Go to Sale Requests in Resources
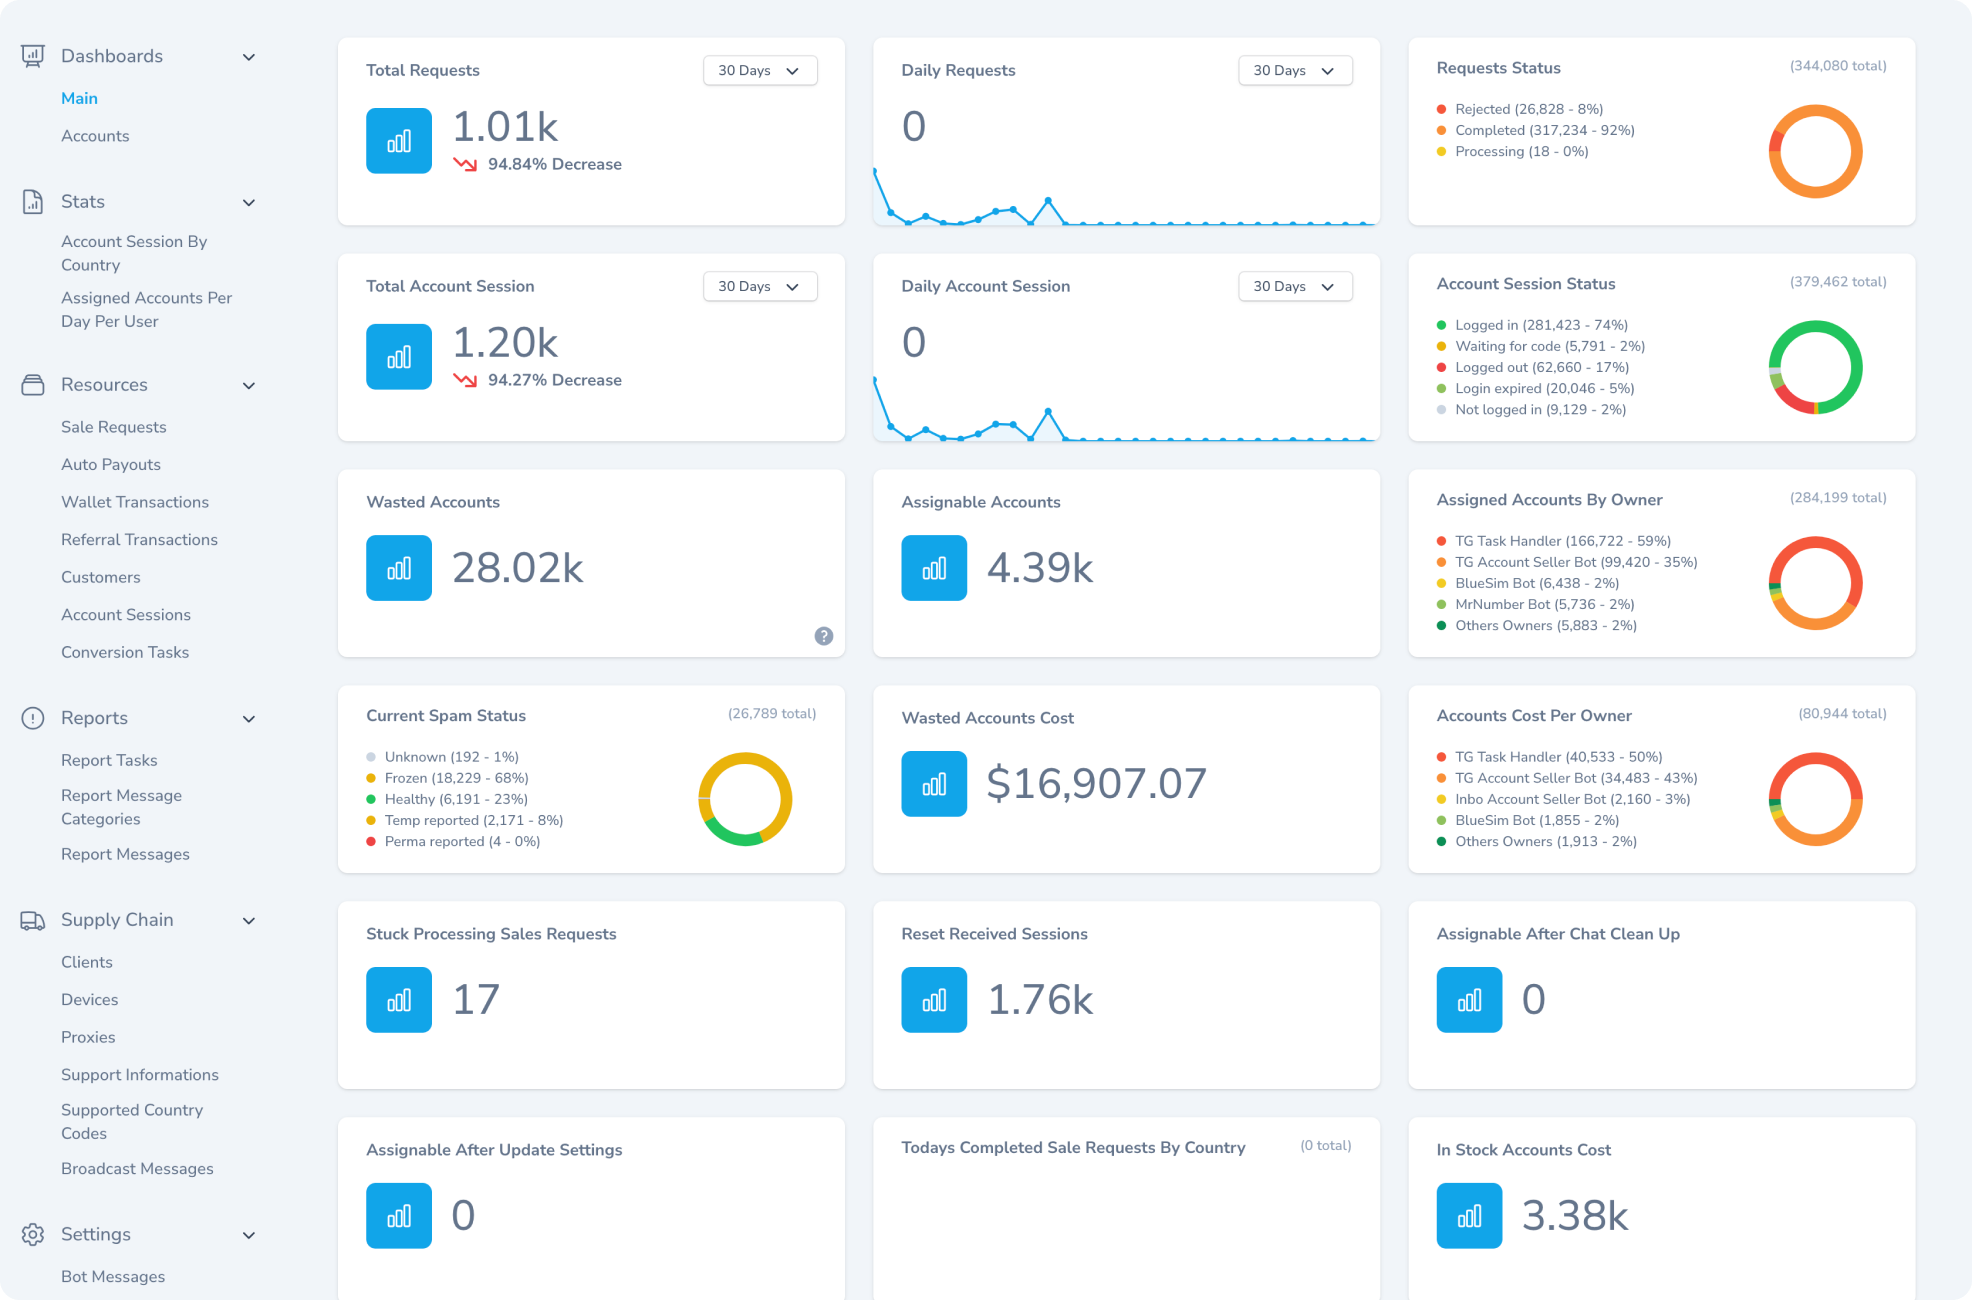The width and height of the screenshot is (1972, 1300). (113, 427)
